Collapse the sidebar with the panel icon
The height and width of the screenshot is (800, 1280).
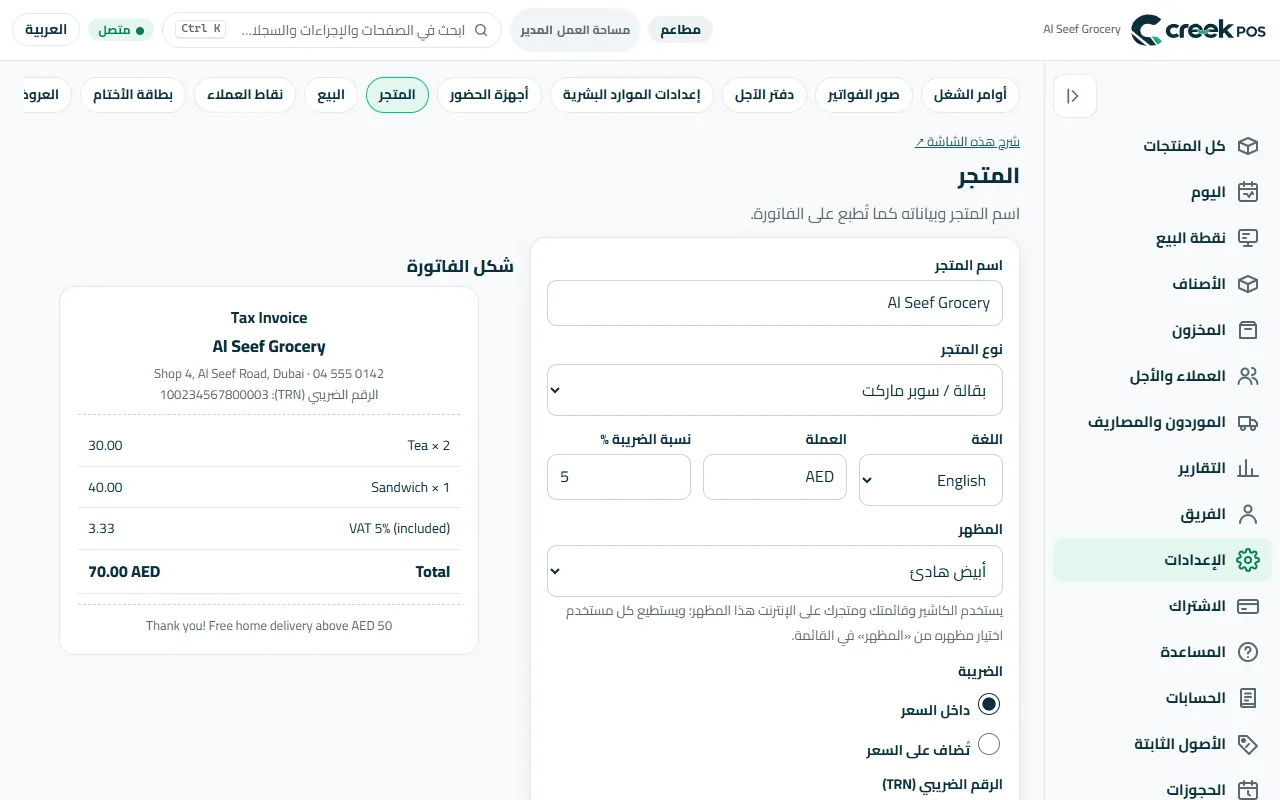pos(1075,97)
